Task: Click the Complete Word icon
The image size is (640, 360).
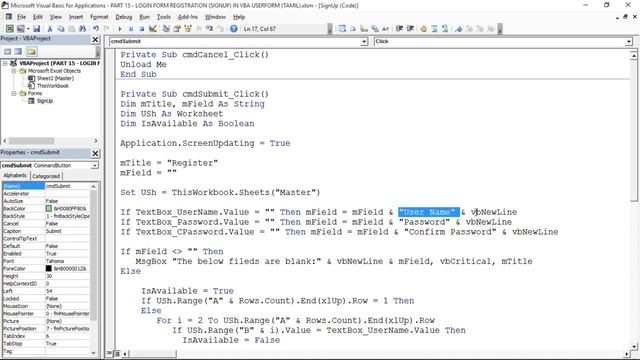Action: click(385, 29)
